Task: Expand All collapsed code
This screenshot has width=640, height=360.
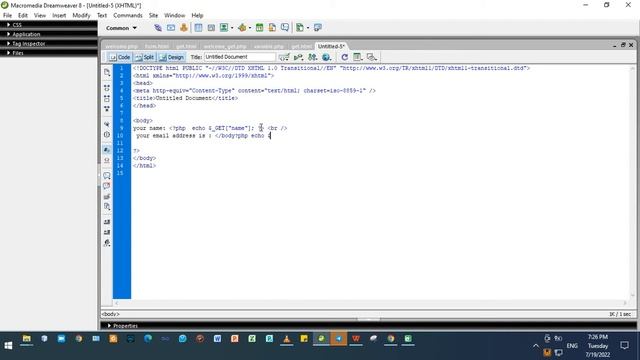Action: pos(107,109)
